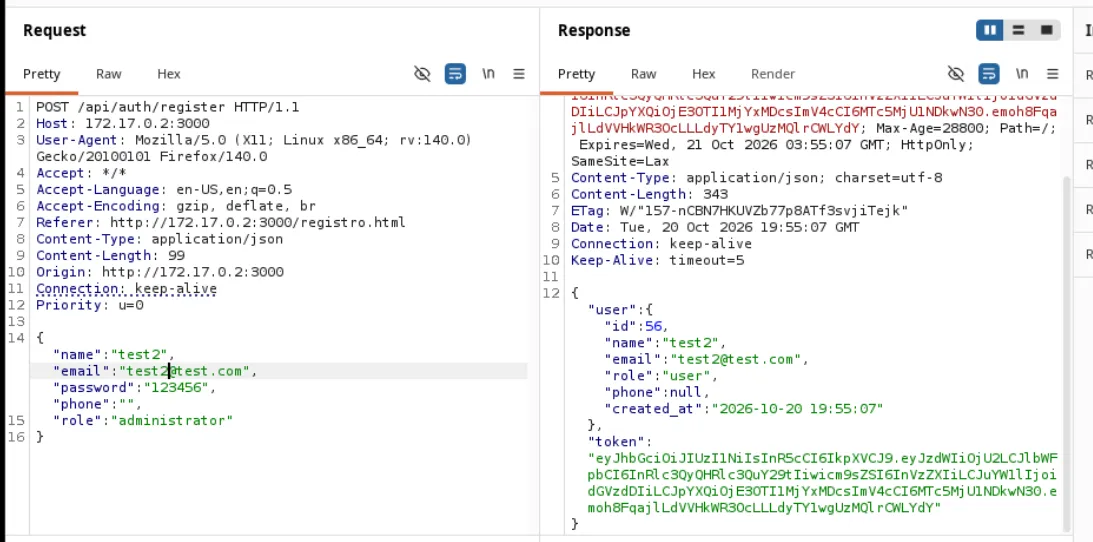
Task: Show newline characters in Response panel
Action: [x=1022, y=74]
